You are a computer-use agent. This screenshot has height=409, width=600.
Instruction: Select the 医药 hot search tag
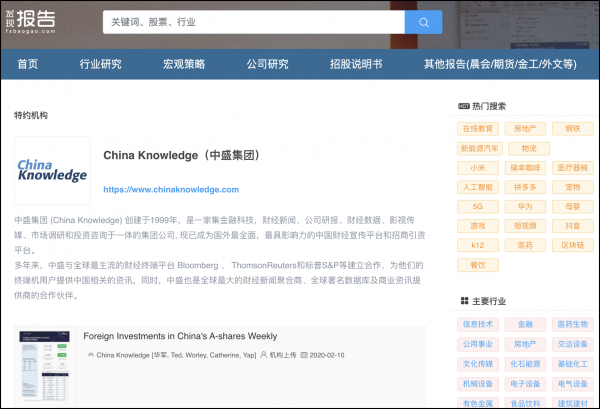pyautogui.click(x=525, y=245)
